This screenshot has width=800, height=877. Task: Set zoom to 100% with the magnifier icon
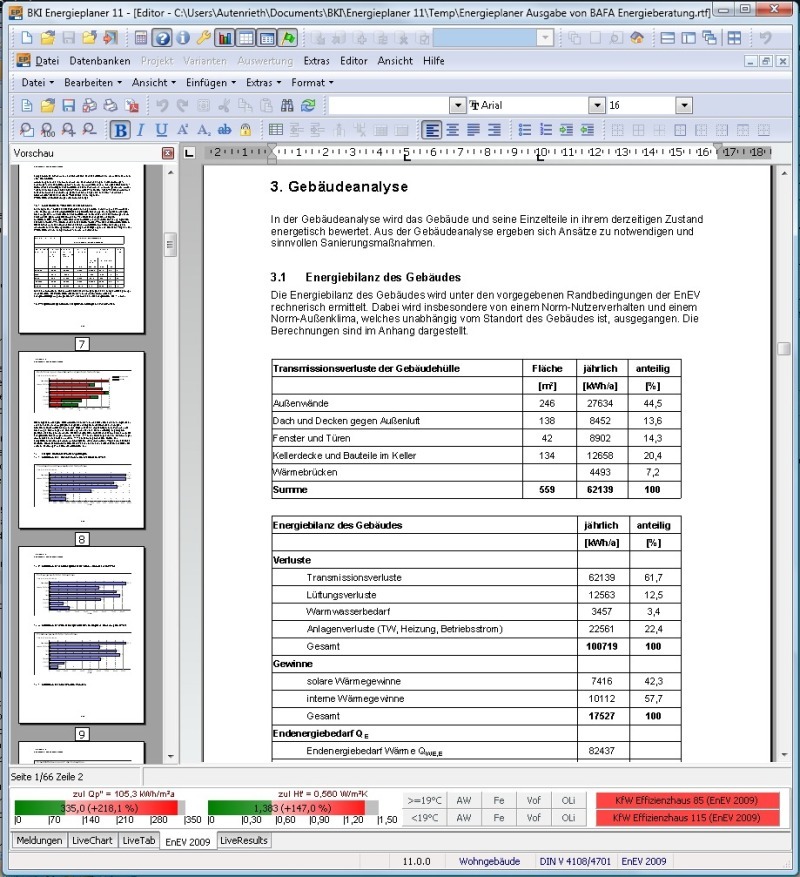pyautogui.click(x=48, y=130)
